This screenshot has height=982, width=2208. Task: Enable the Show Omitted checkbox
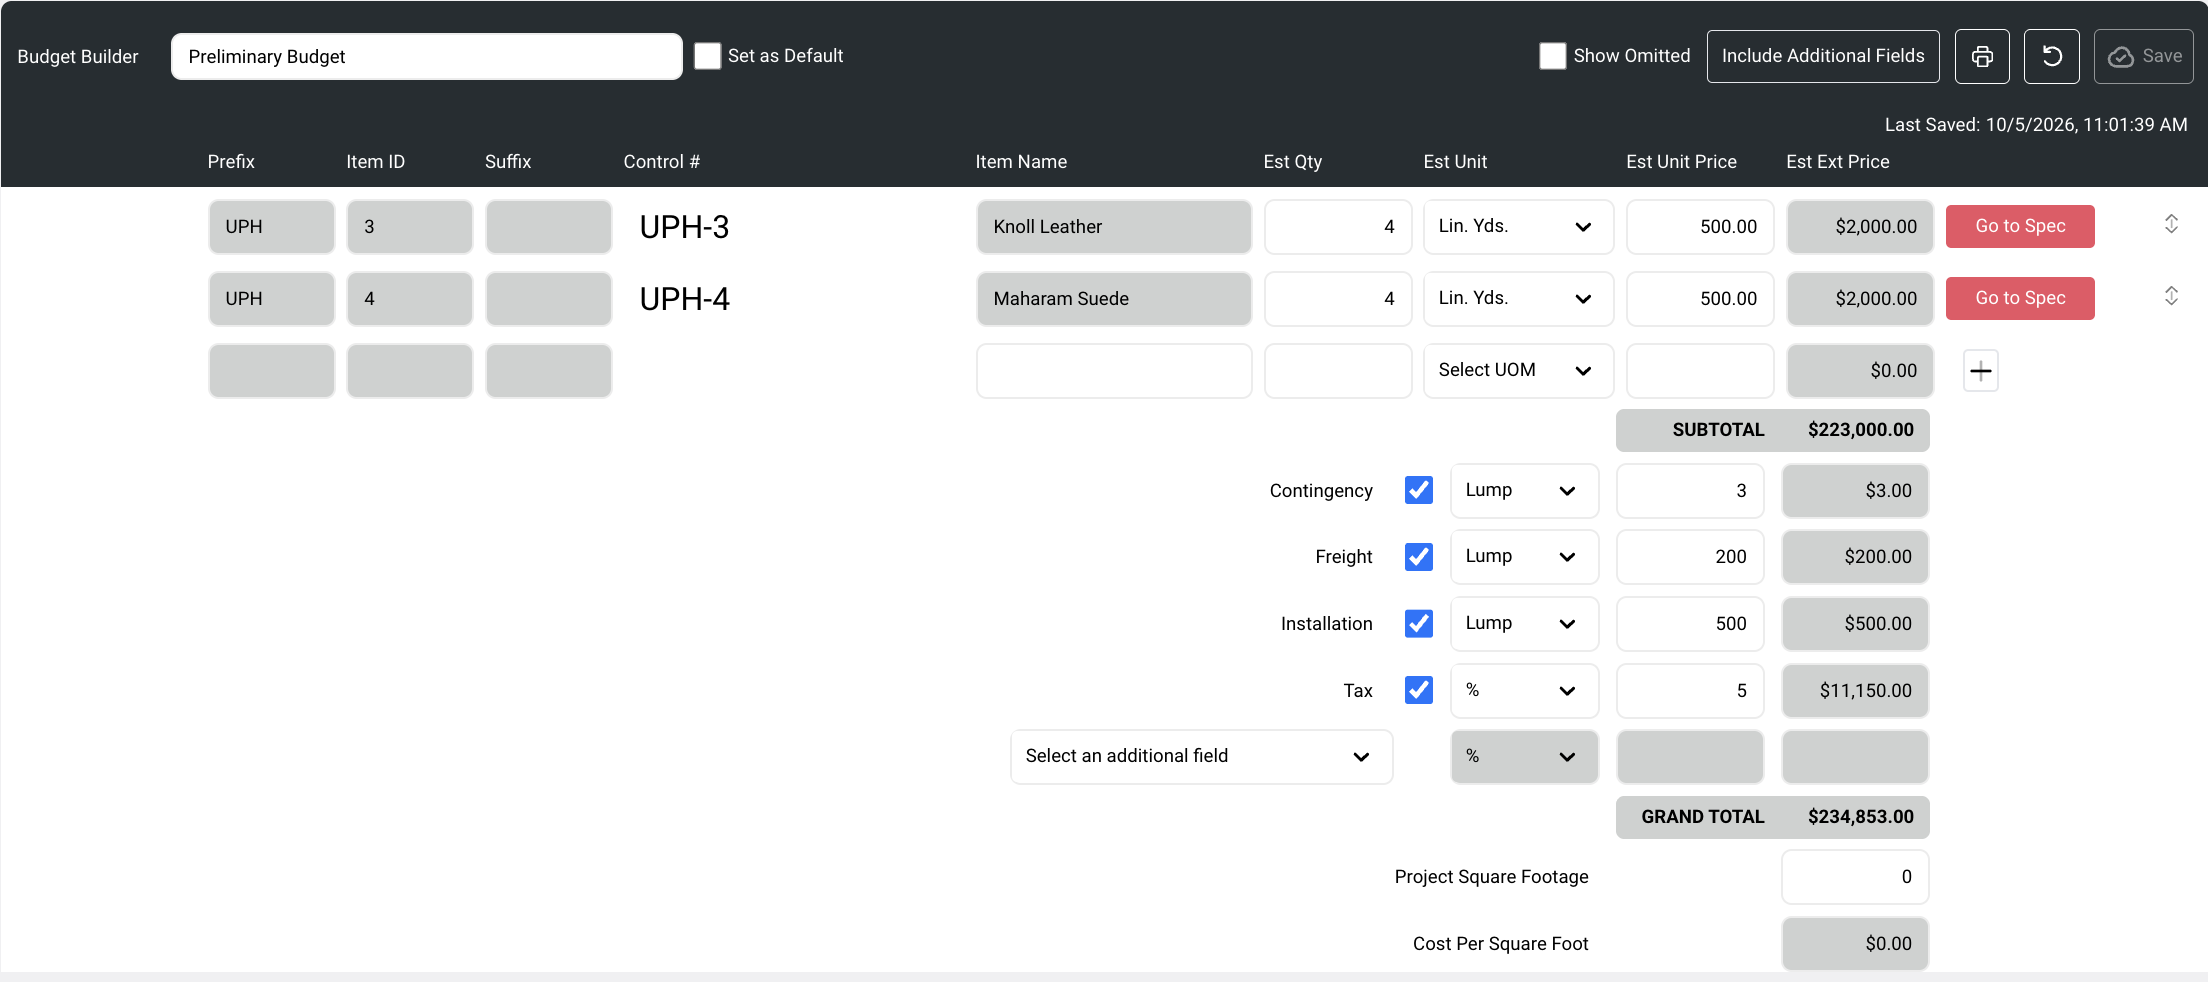[1553, 56]
